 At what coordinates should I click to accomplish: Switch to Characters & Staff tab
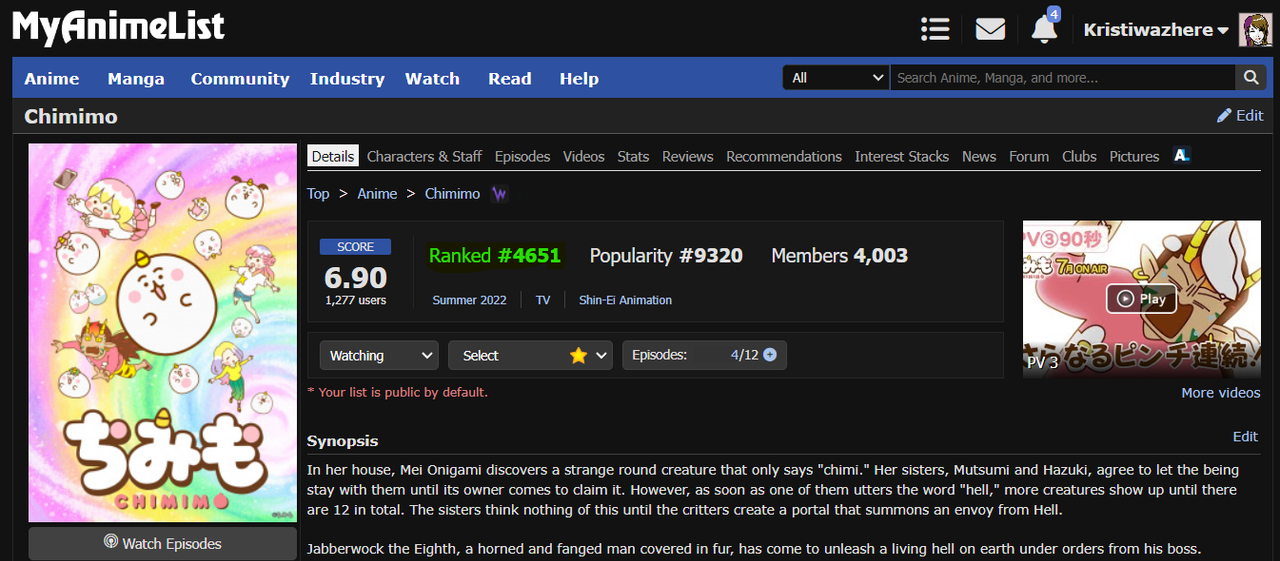pos(424,156)
